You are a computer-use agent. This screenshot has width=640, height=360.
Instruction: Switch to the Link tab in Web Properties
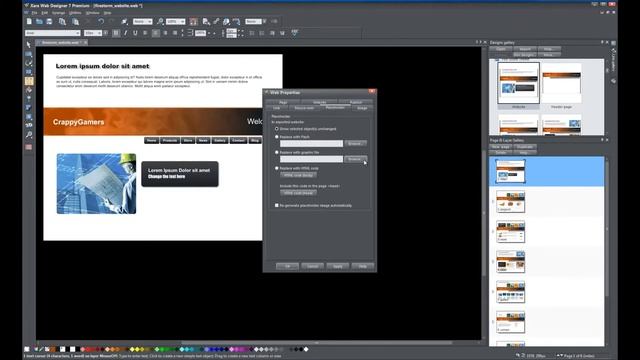(276, 108)
